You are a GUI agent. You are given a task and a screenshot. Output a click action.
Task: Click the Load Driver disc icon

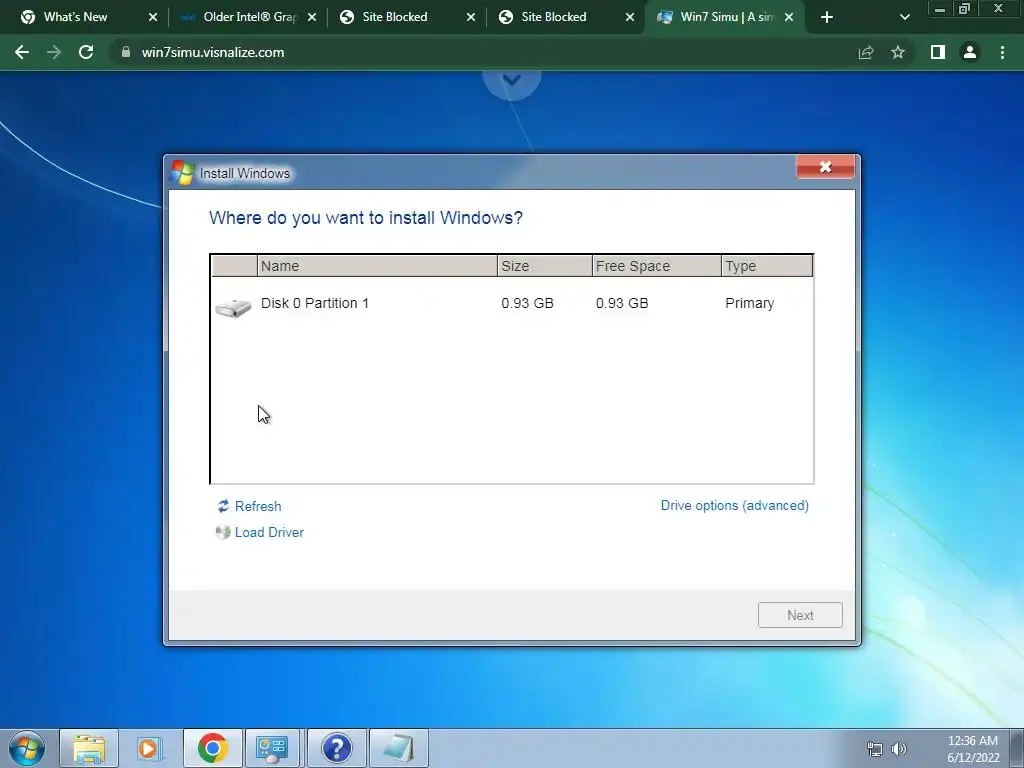point(223,532)
